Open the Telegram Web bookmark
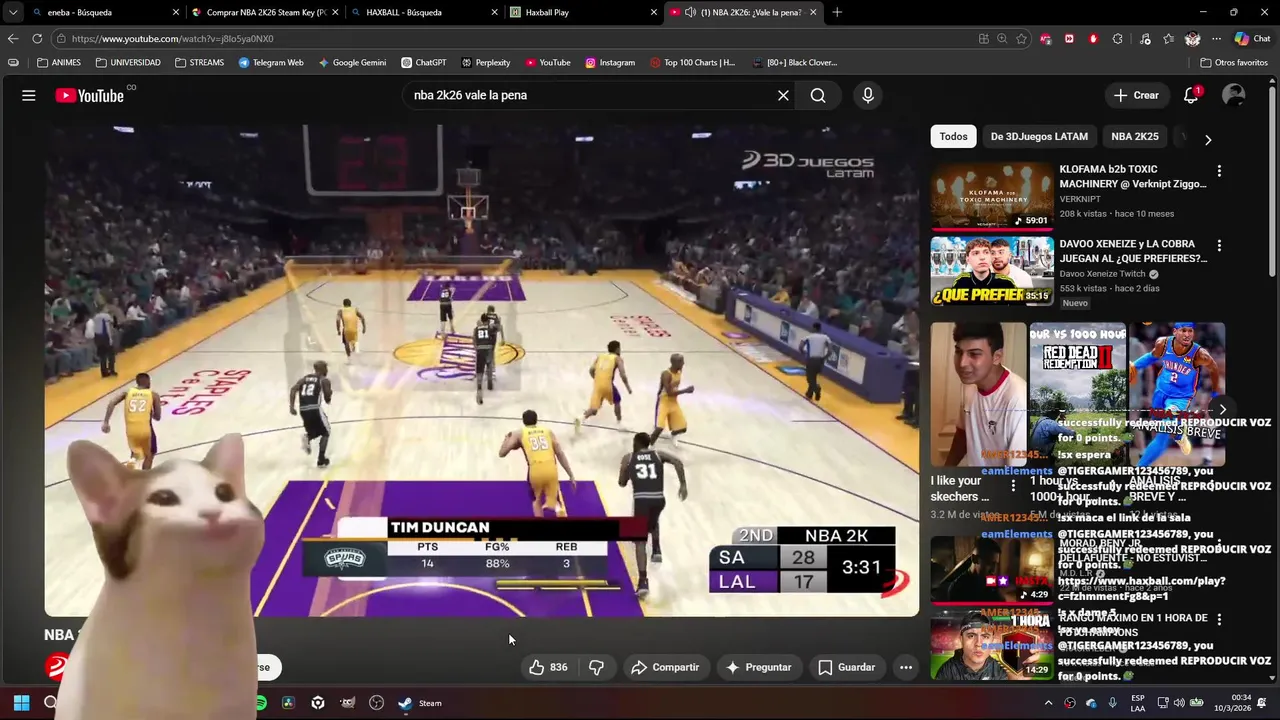Image resolution: width=1280 pixels, height=720 pixels. tap(271, 62)
